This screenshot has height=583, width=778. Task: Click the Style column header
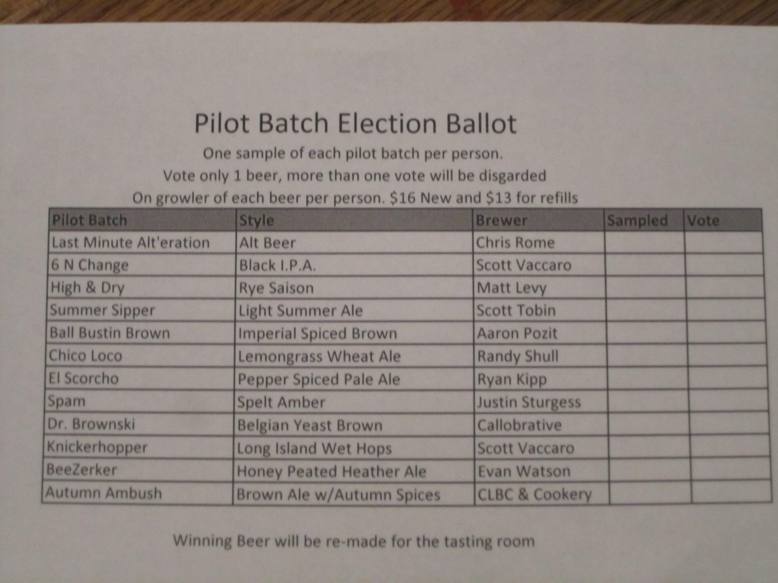(258, 220)
